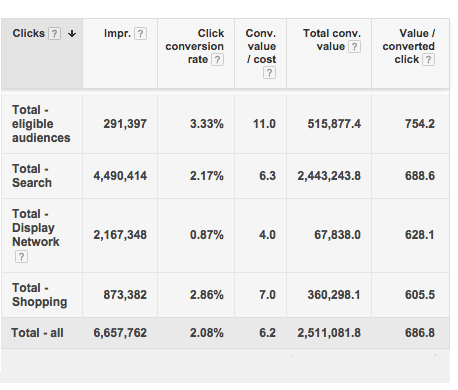Open the help icon next to Impr.
Viewport: 458px width, 390px height.
point(140,34)
